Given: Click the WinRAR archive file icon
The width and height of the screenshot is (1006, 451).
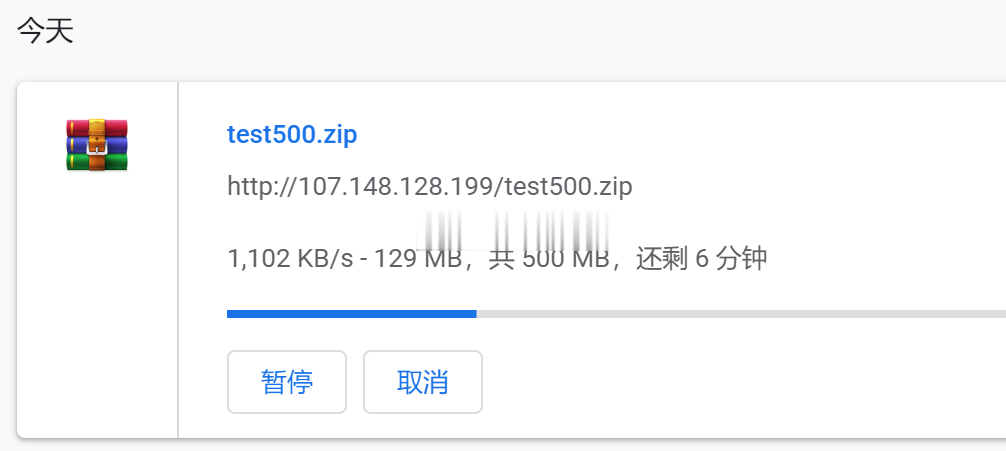Looking at the screenshot, I should pos(97,145).
